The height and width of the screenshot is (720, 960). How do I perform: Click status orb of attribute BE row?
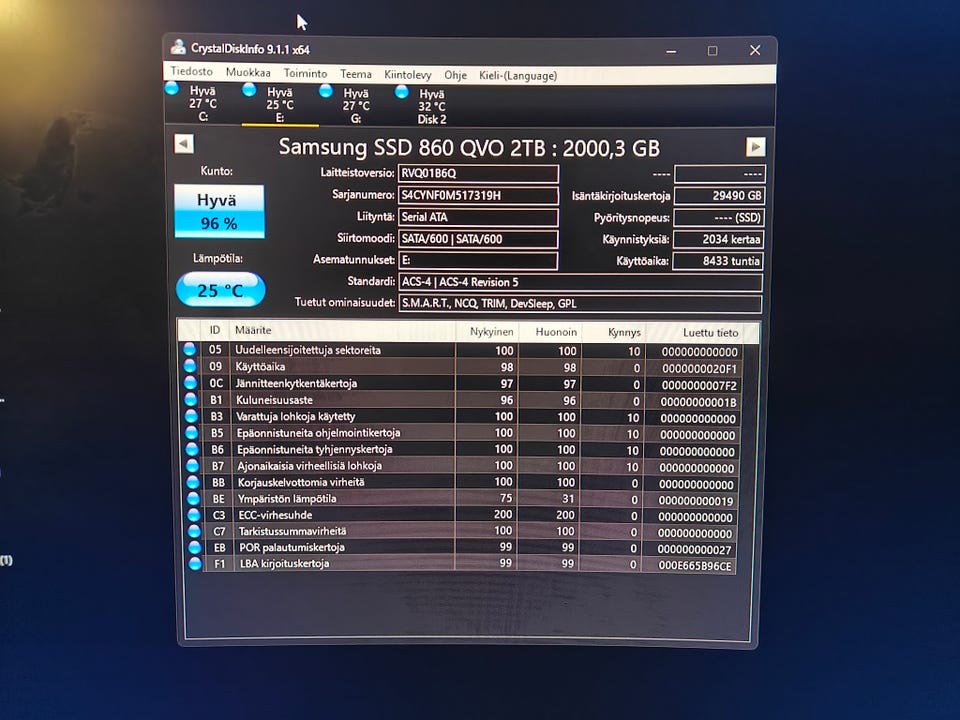coord(193,498)
